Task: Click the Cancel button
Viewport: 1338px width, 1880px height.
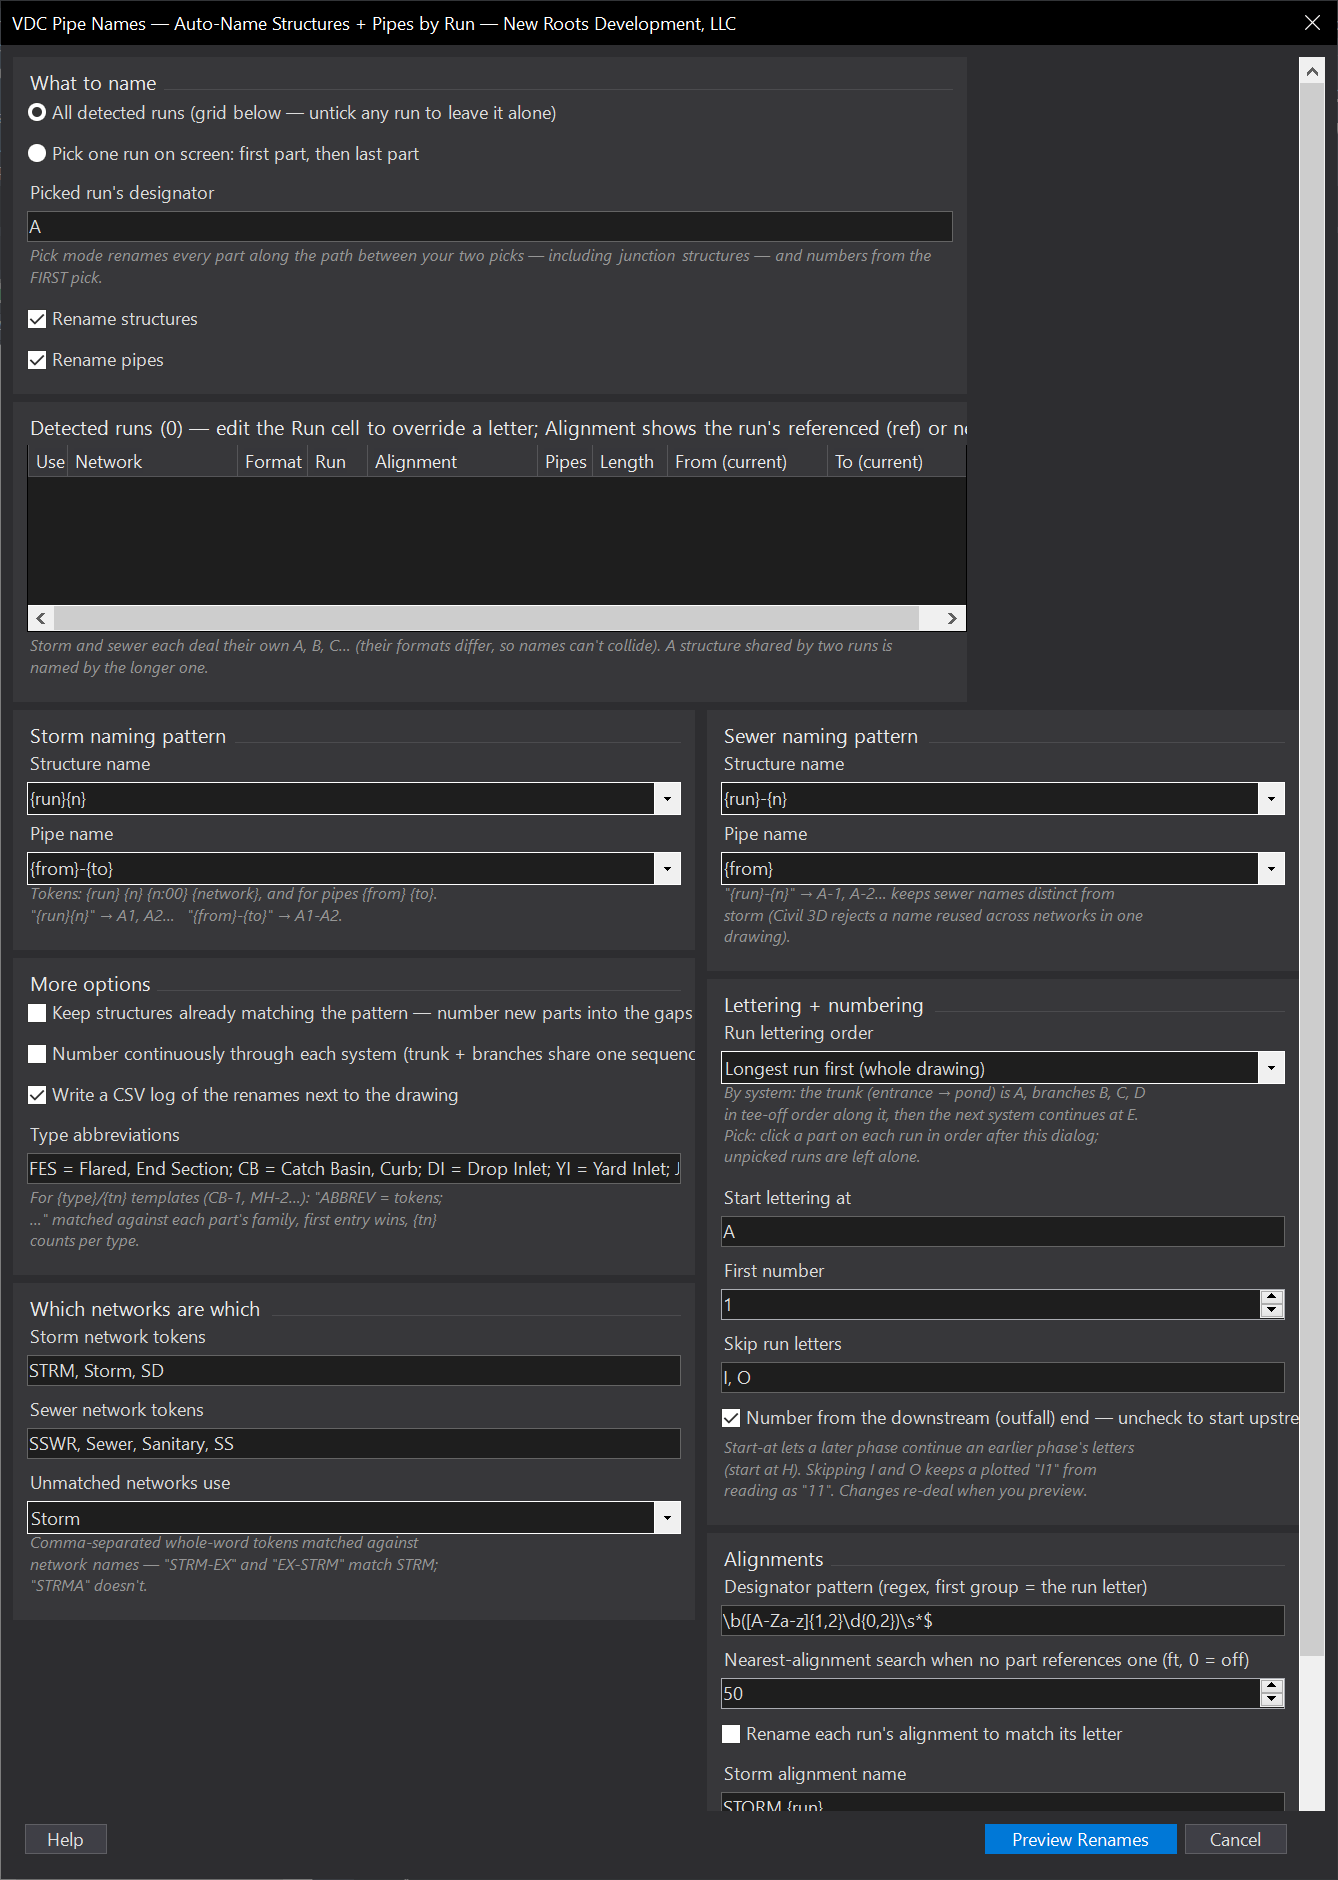Action: [1235, 1839]
